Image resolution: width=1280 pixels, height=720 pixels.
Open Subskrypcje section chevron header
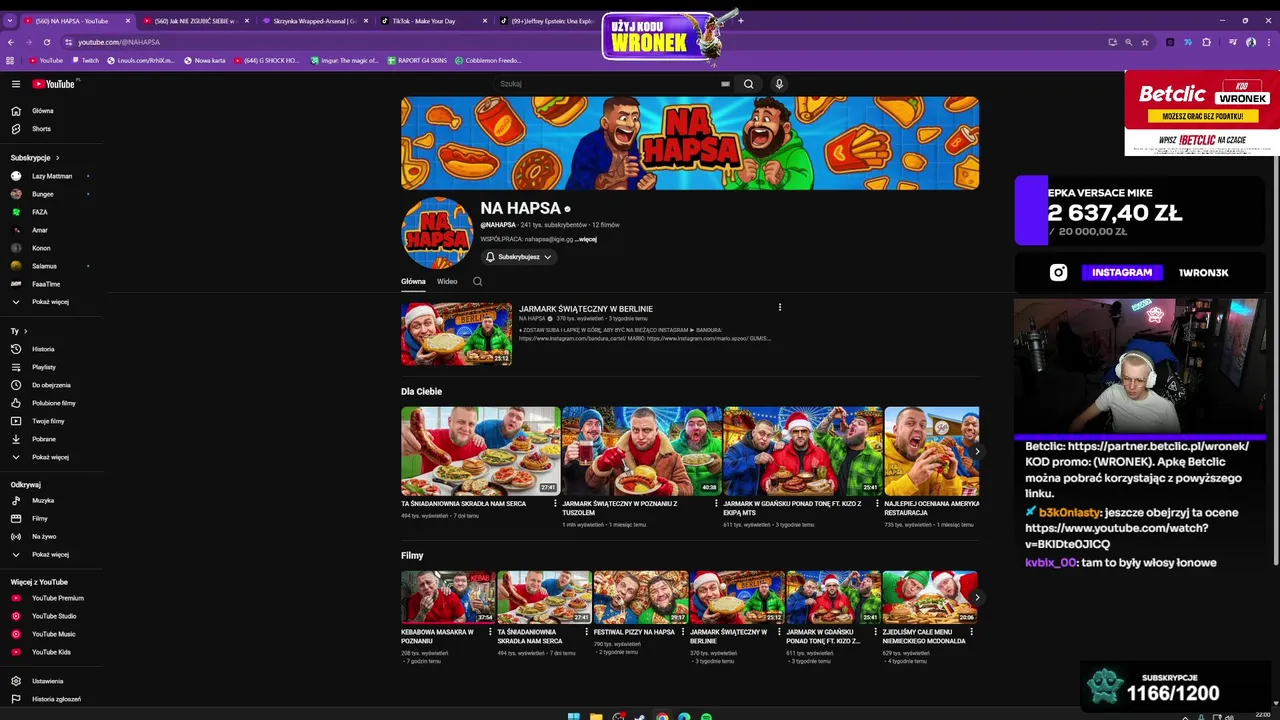tap(35, 158)
